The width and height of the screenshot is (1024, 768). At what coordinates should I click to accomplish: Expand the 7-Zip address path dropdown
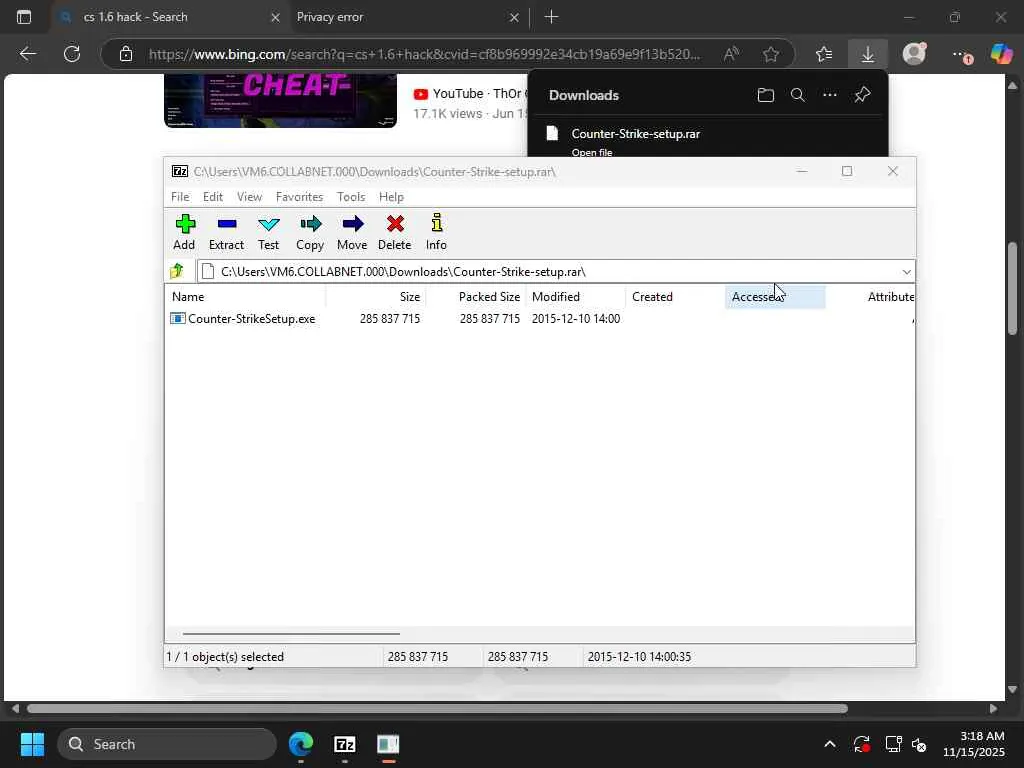pos(906,272)
